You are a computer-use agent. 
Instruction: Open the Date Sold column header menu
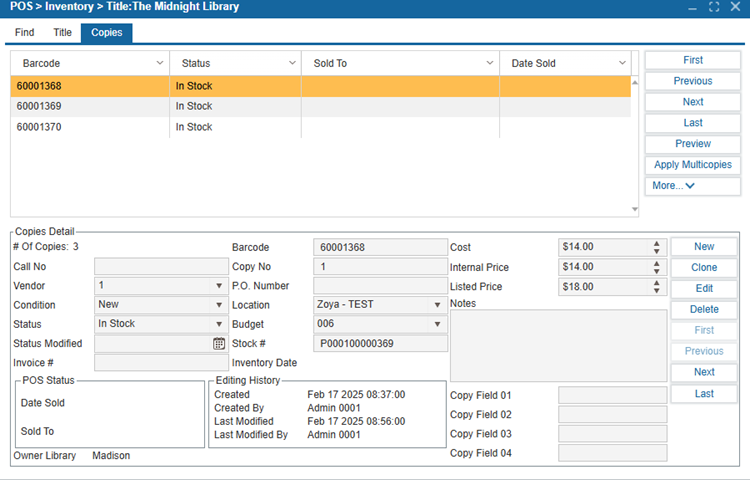622,63
